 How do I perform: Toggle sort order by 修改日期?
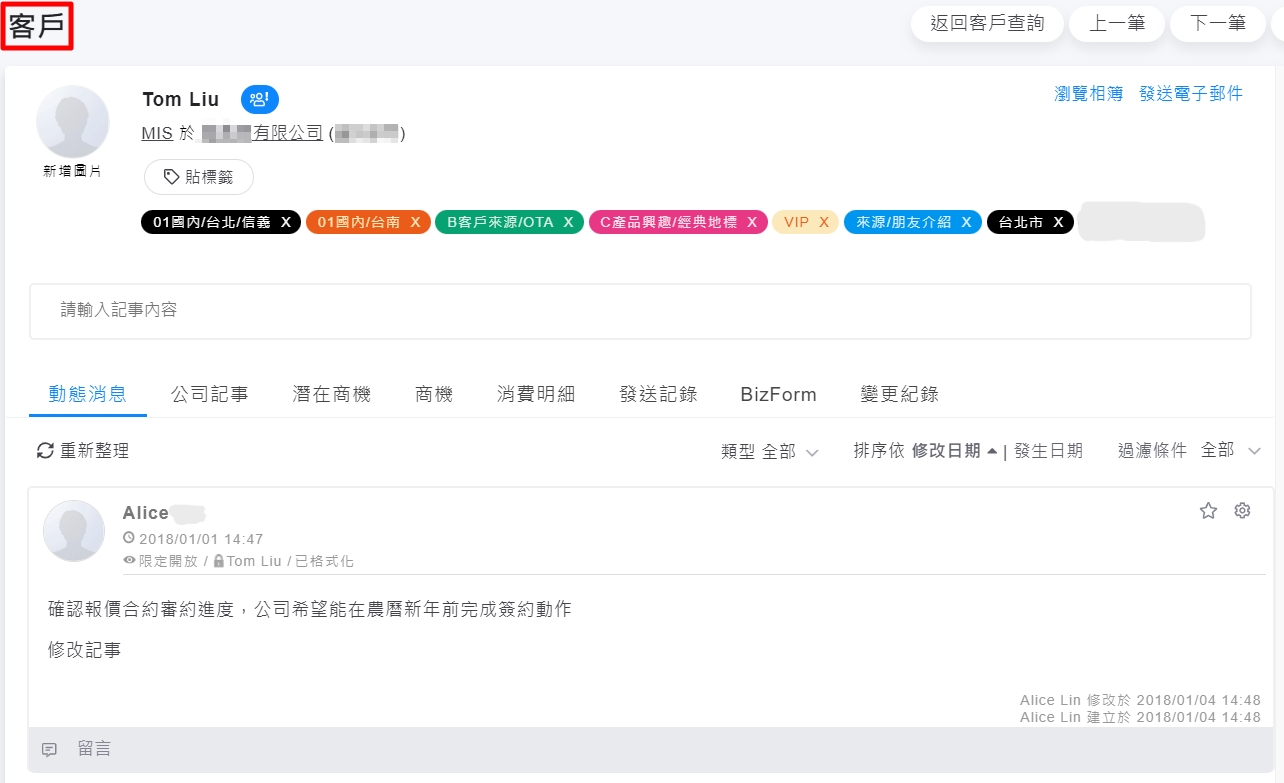click(x=954, y=451)
